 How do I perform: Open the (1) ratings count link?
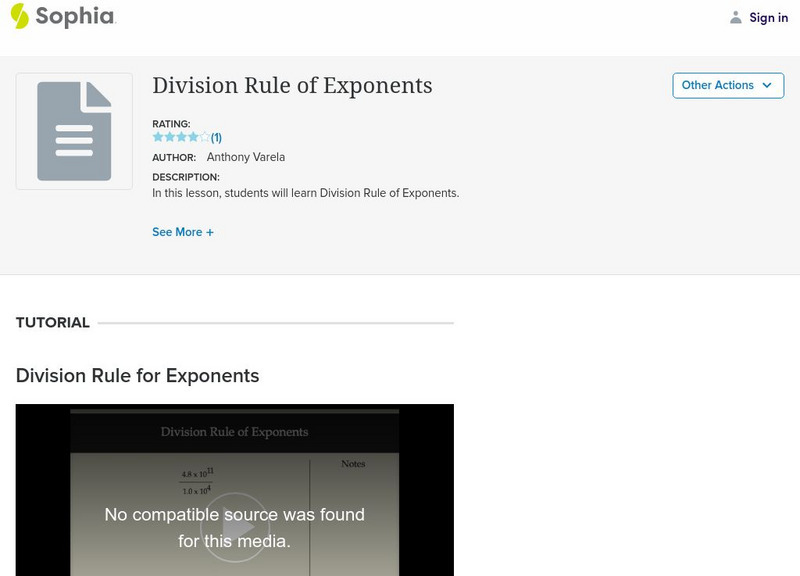tap(215, 136)
